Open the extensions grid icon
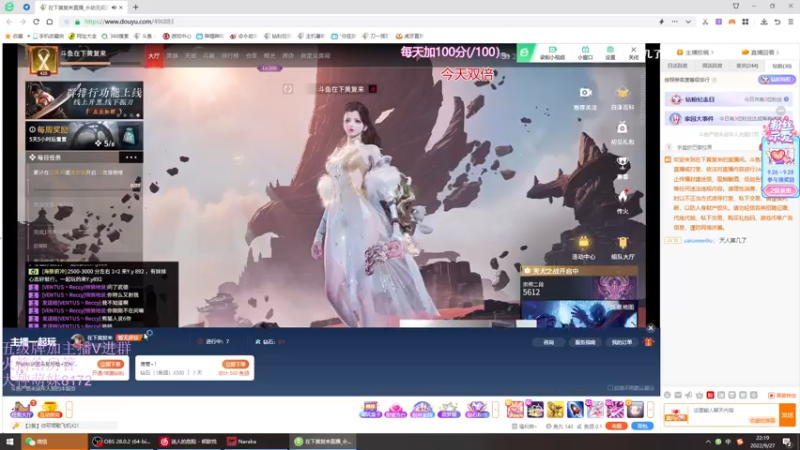 [745, 22]
